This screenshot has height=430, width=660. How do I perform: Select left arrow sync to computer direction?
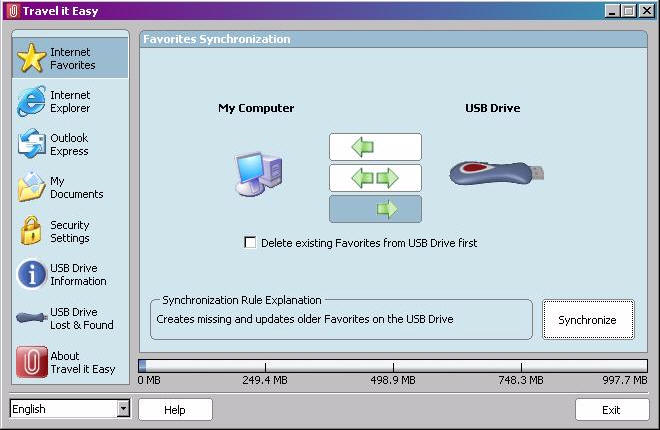point(375,148)
